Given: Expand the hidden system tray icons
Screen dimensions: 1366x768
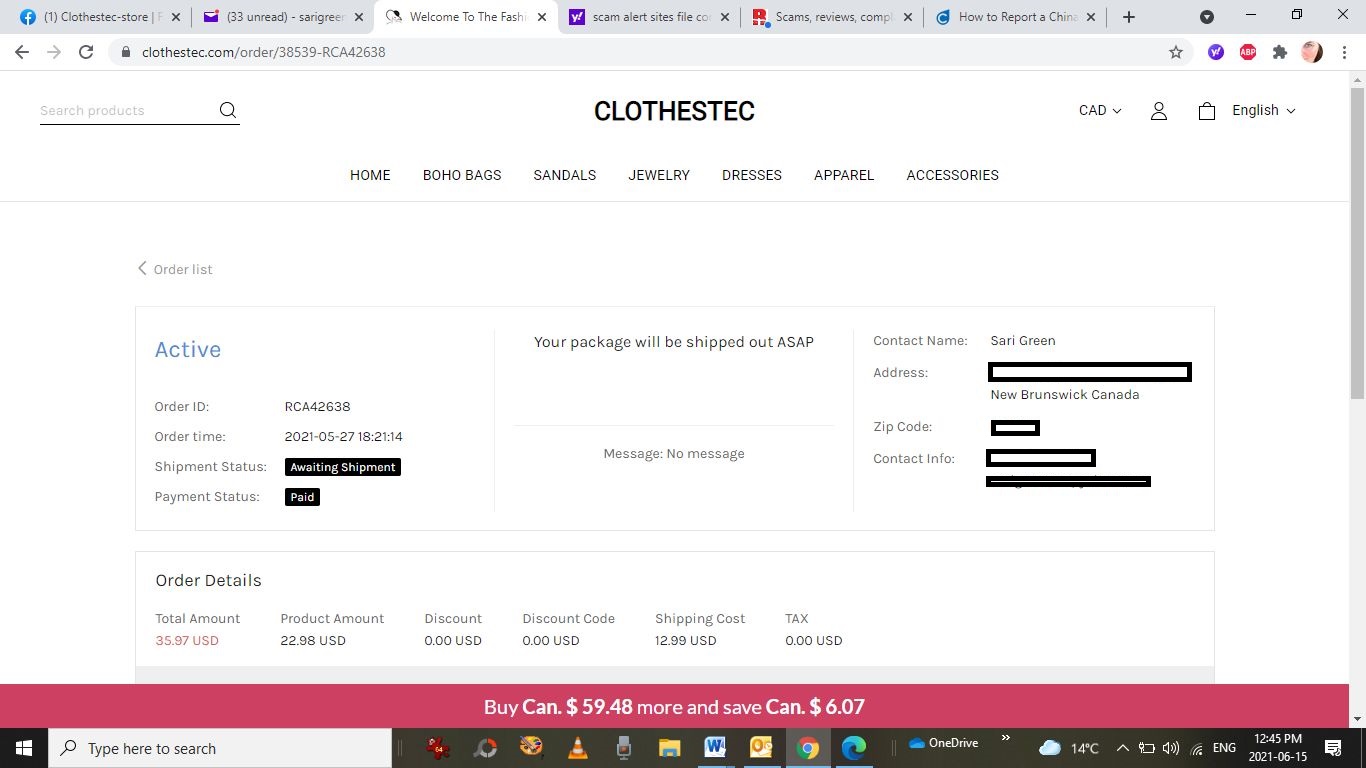Looking at the screenshot, I should pos(1122,748).
